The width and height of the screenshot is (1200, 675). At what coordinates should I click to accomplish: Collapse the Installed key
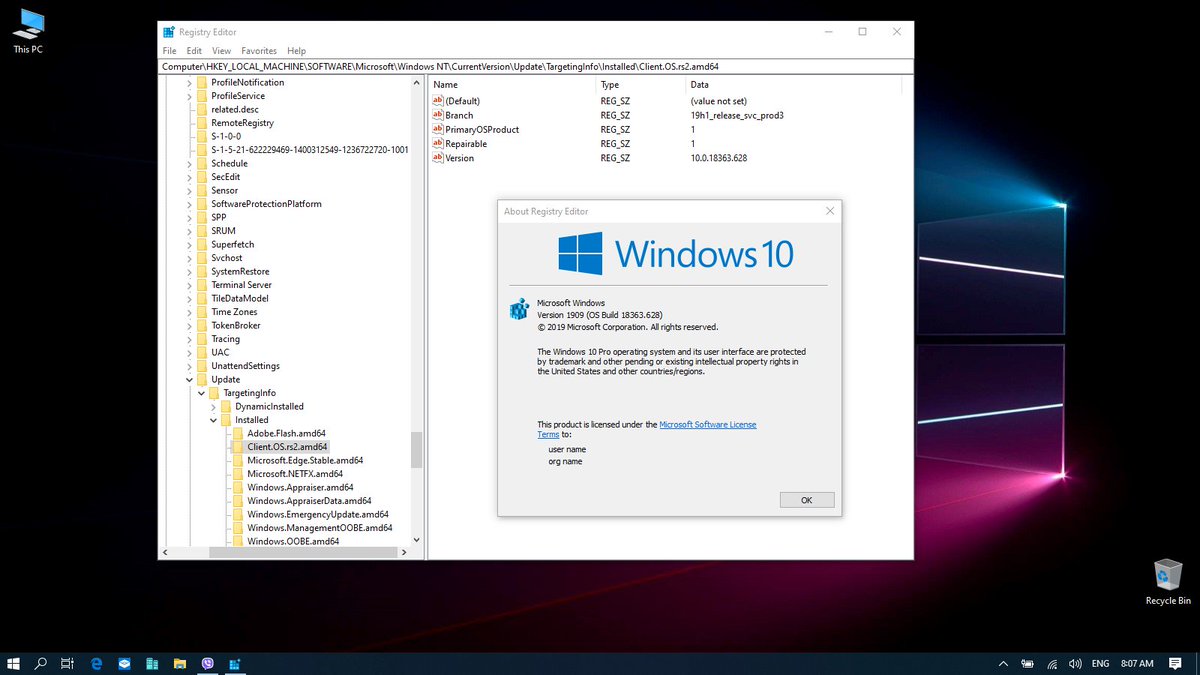(x=213, y=420)
